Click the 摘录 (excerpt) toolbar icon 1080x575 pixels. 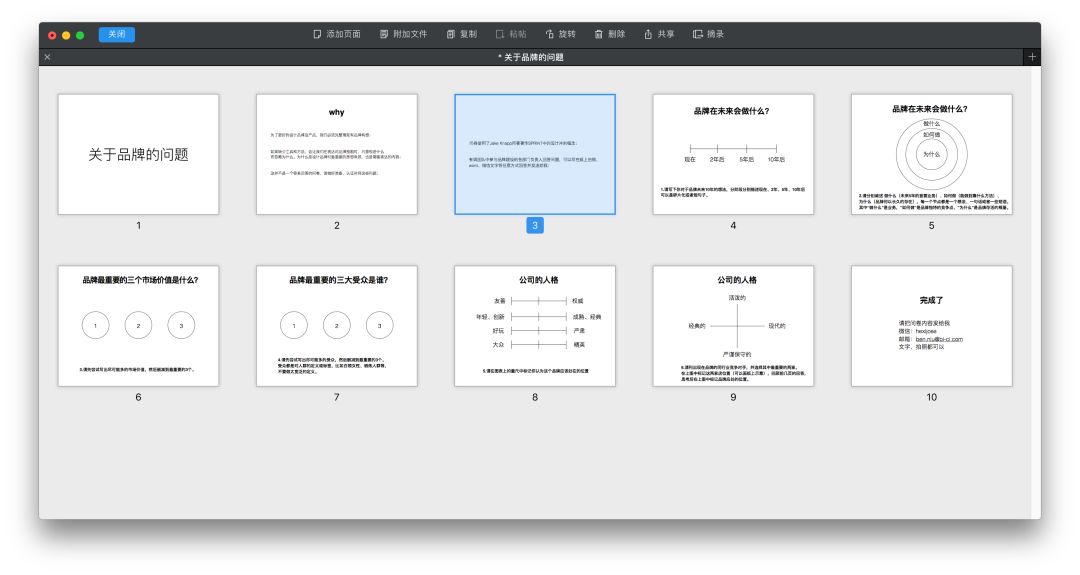point(698,34)
